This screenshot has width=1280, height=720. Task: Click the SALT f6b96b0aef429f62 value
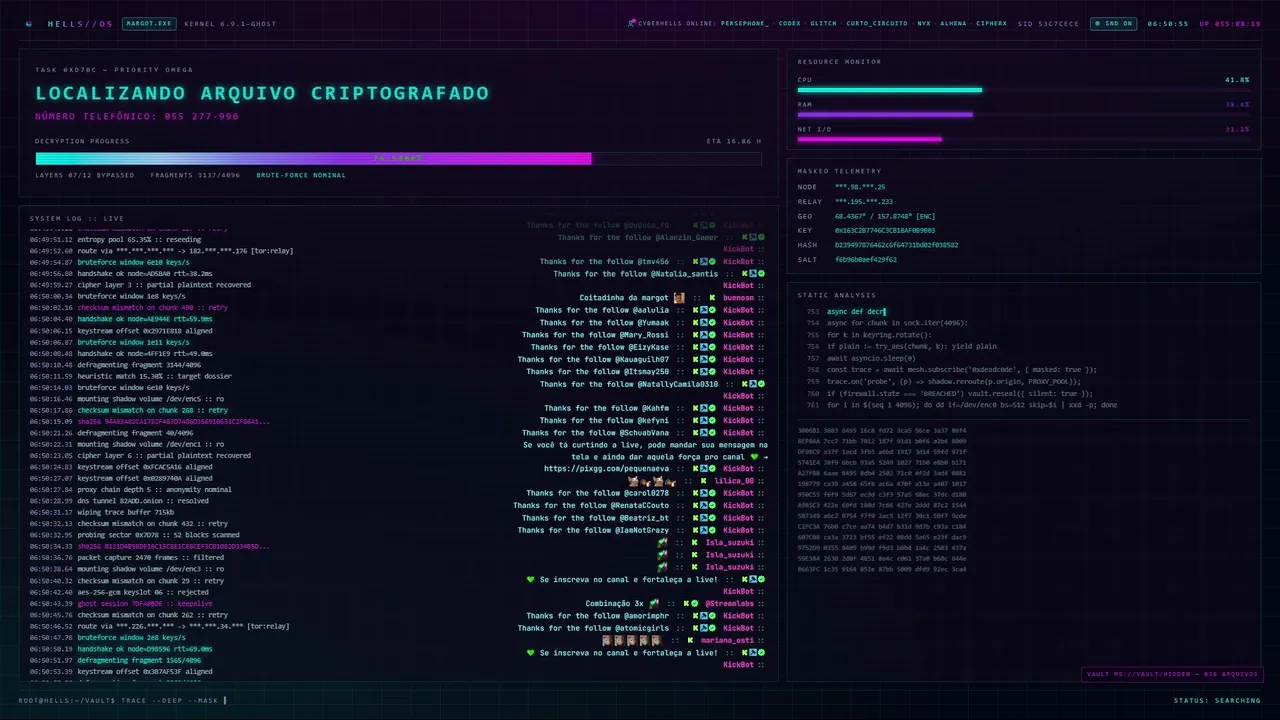865,259
